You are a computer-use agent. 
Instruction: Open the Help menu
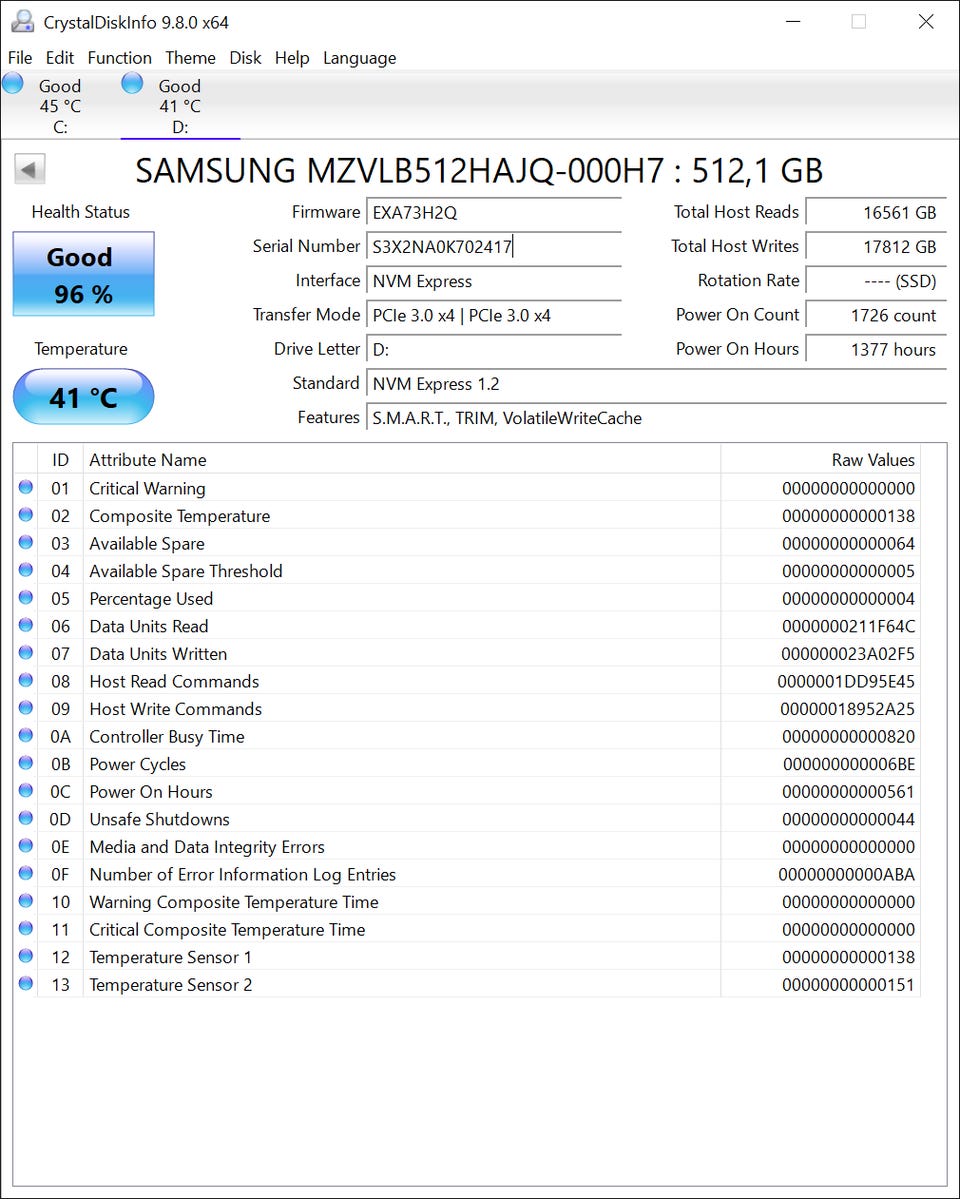[292, 58]
